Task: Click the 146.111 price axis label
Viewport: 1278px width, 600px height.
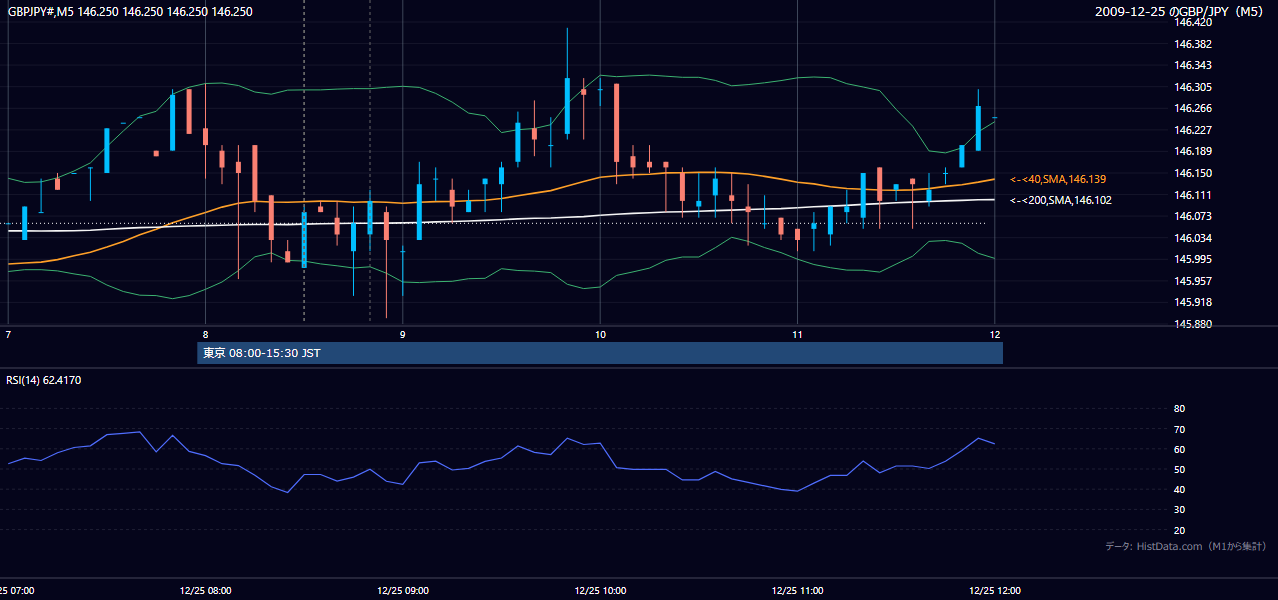Action: pos(1193,195)
